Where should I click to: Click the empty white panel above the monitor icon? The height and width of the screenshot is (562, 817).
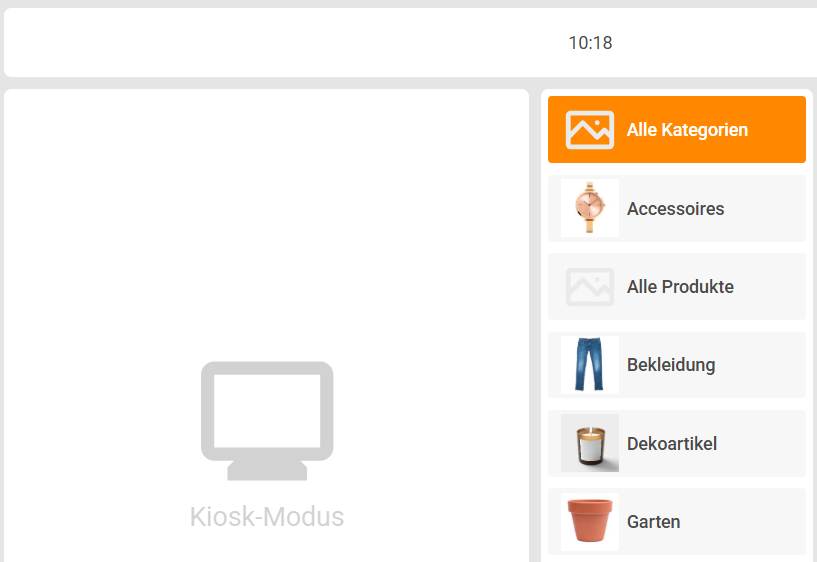point(267,219)
